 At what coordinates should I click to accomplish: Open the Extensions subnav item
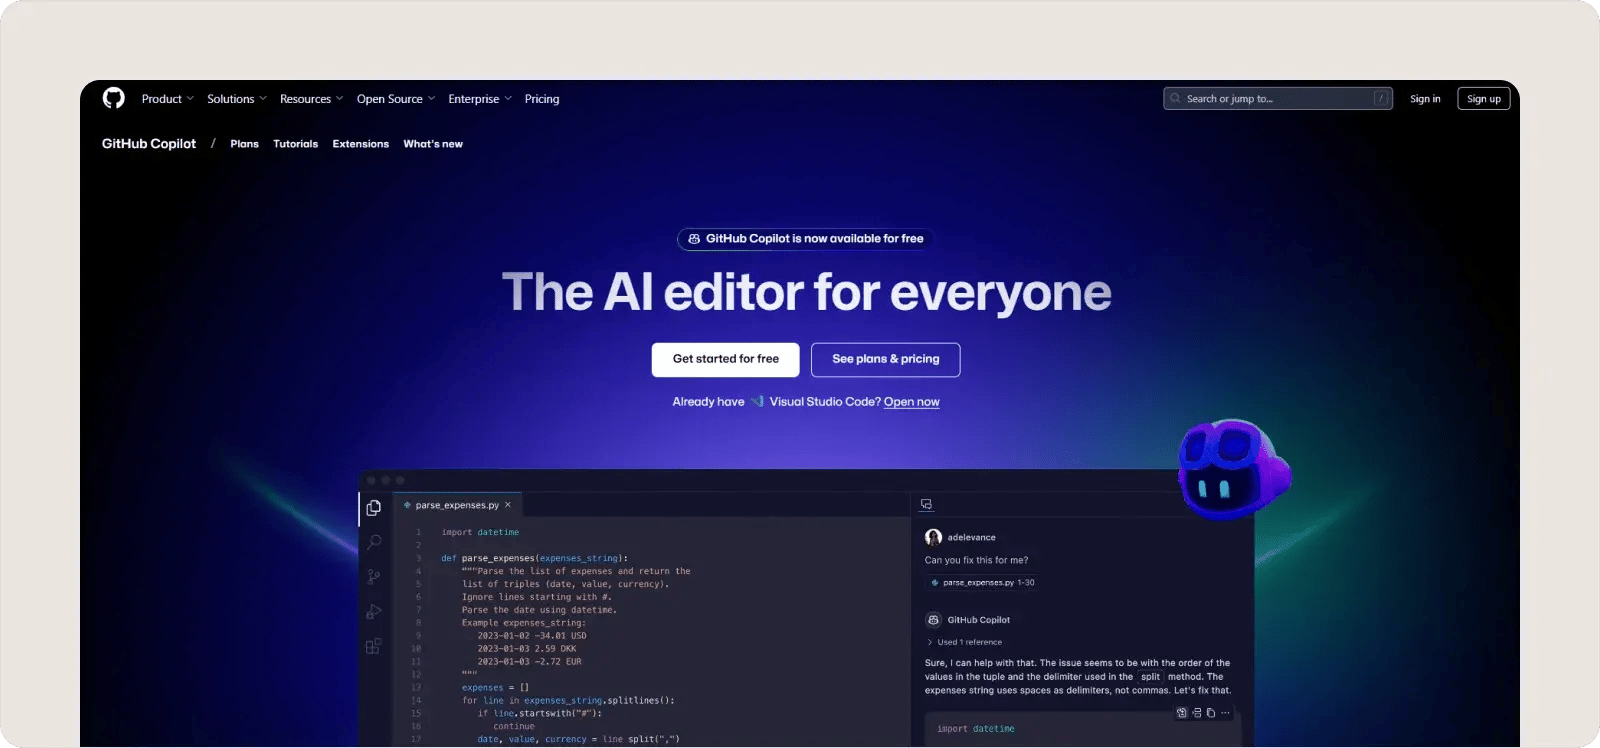tap(361, 144)
